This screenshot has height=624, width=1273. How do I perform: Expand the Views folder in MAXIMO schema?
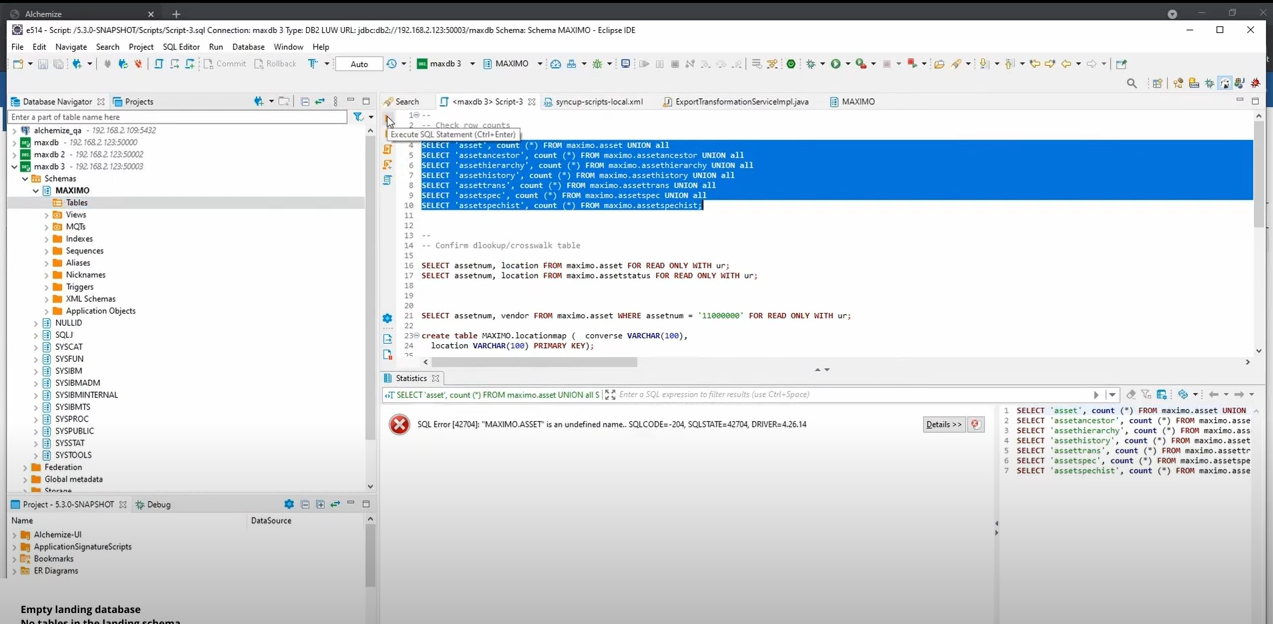click(46, 215)
